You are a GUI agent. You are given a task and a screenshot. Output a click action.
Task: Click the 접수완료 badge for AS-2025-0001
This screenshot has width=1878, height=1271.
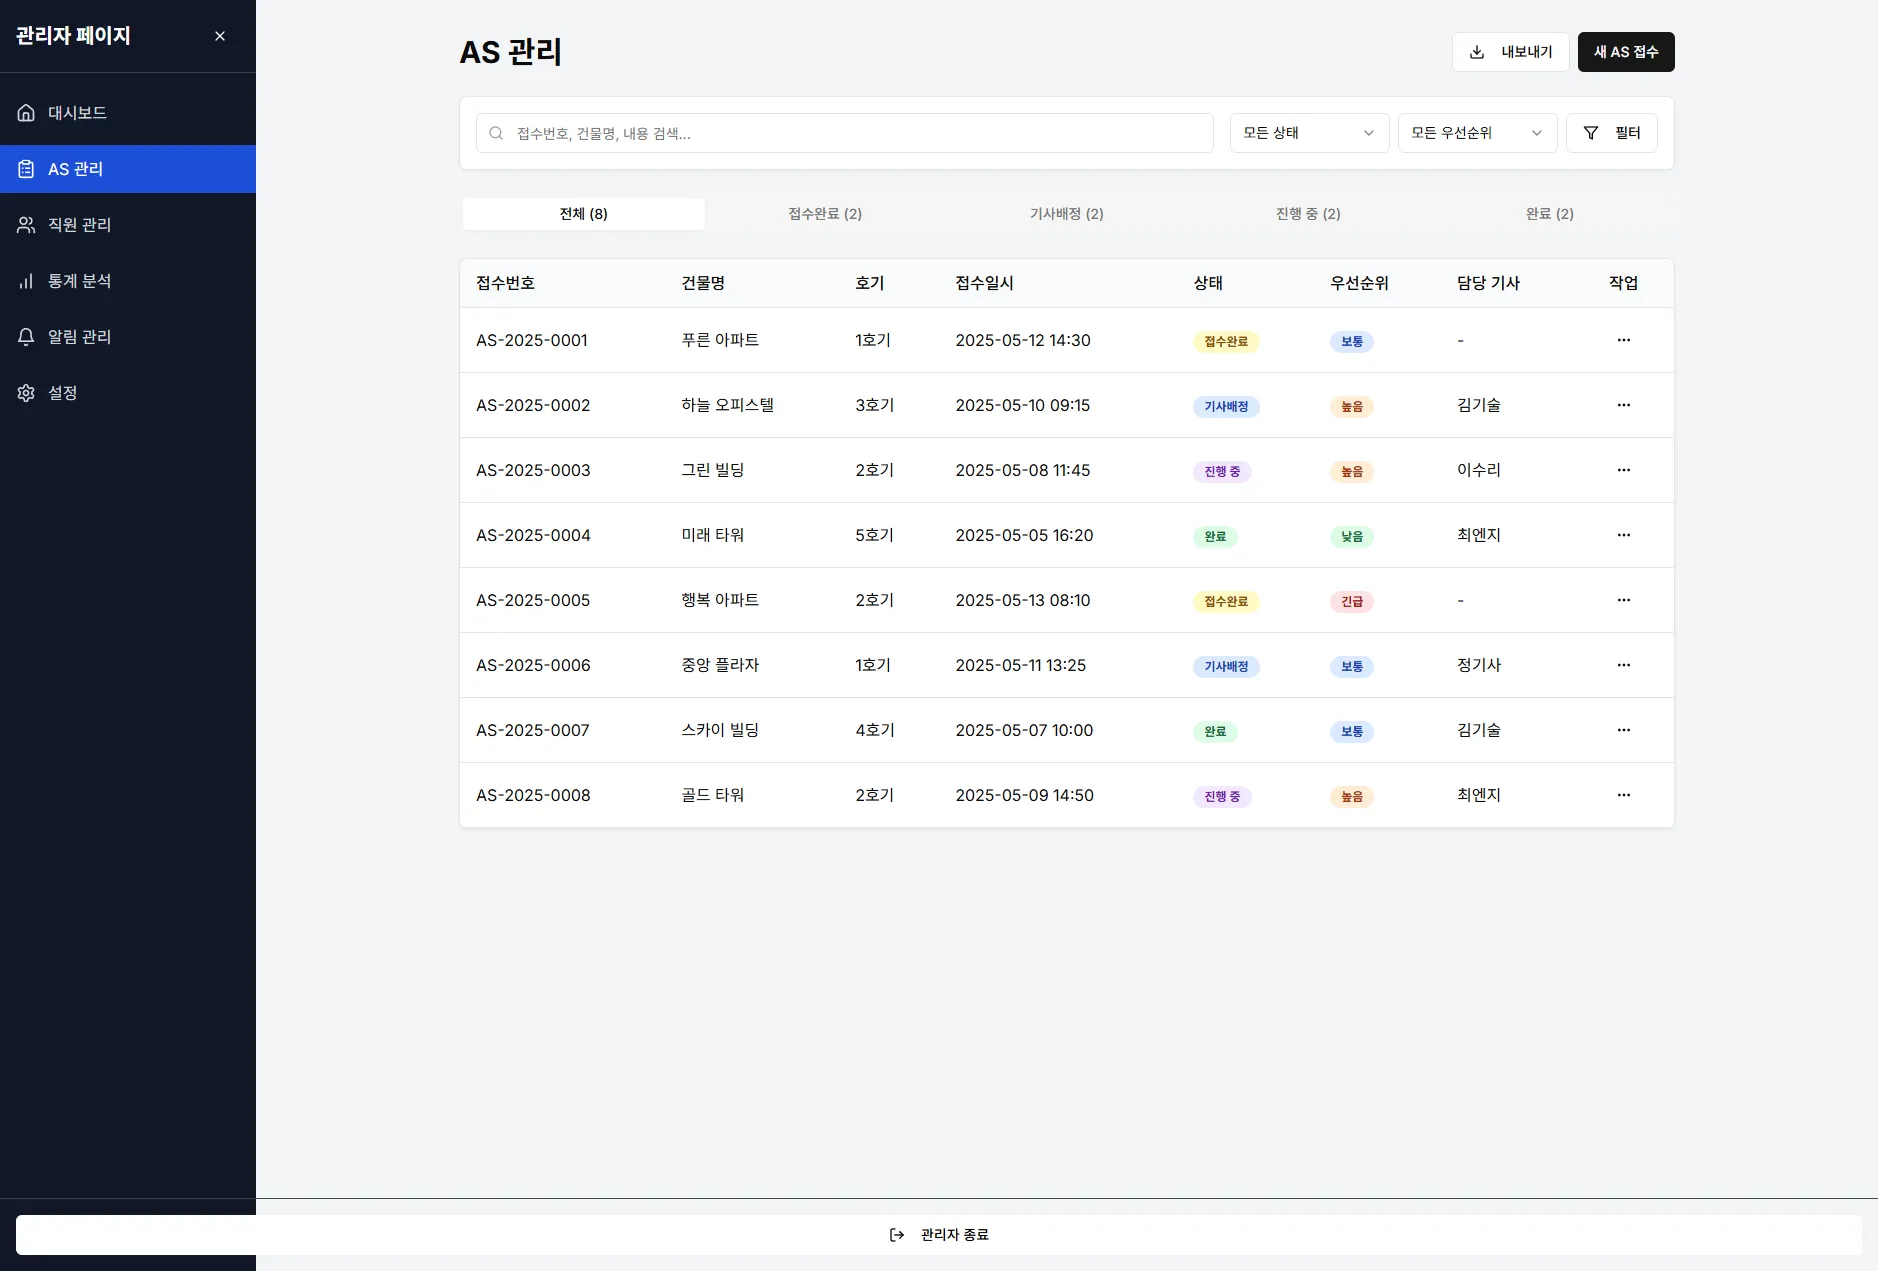click(x=1226, y=341)
